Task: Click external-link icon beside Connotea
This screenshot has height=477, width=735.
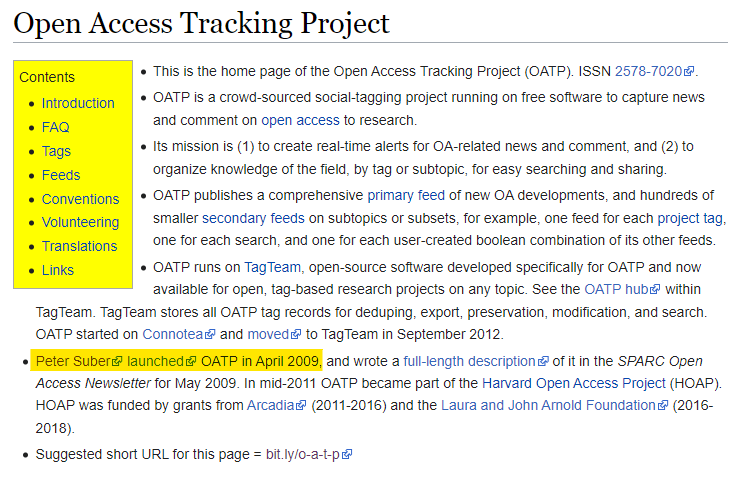Action: [210, 335]
